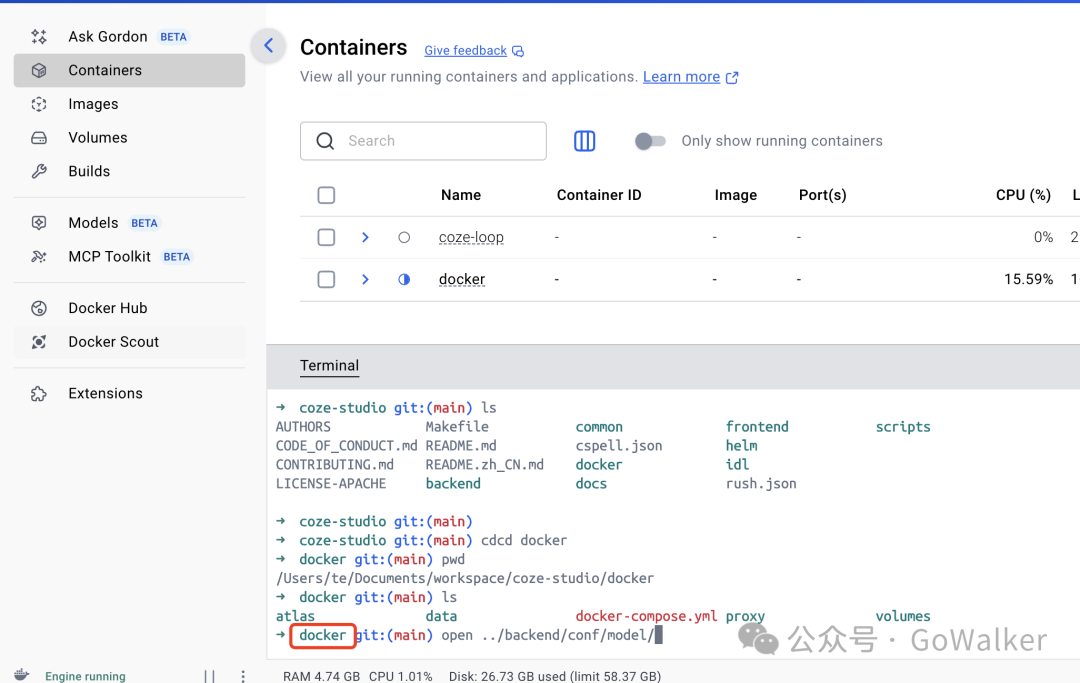Screen dimensions: 1080x683
Task: Click the Volumes drive icon
Action: 39,138
